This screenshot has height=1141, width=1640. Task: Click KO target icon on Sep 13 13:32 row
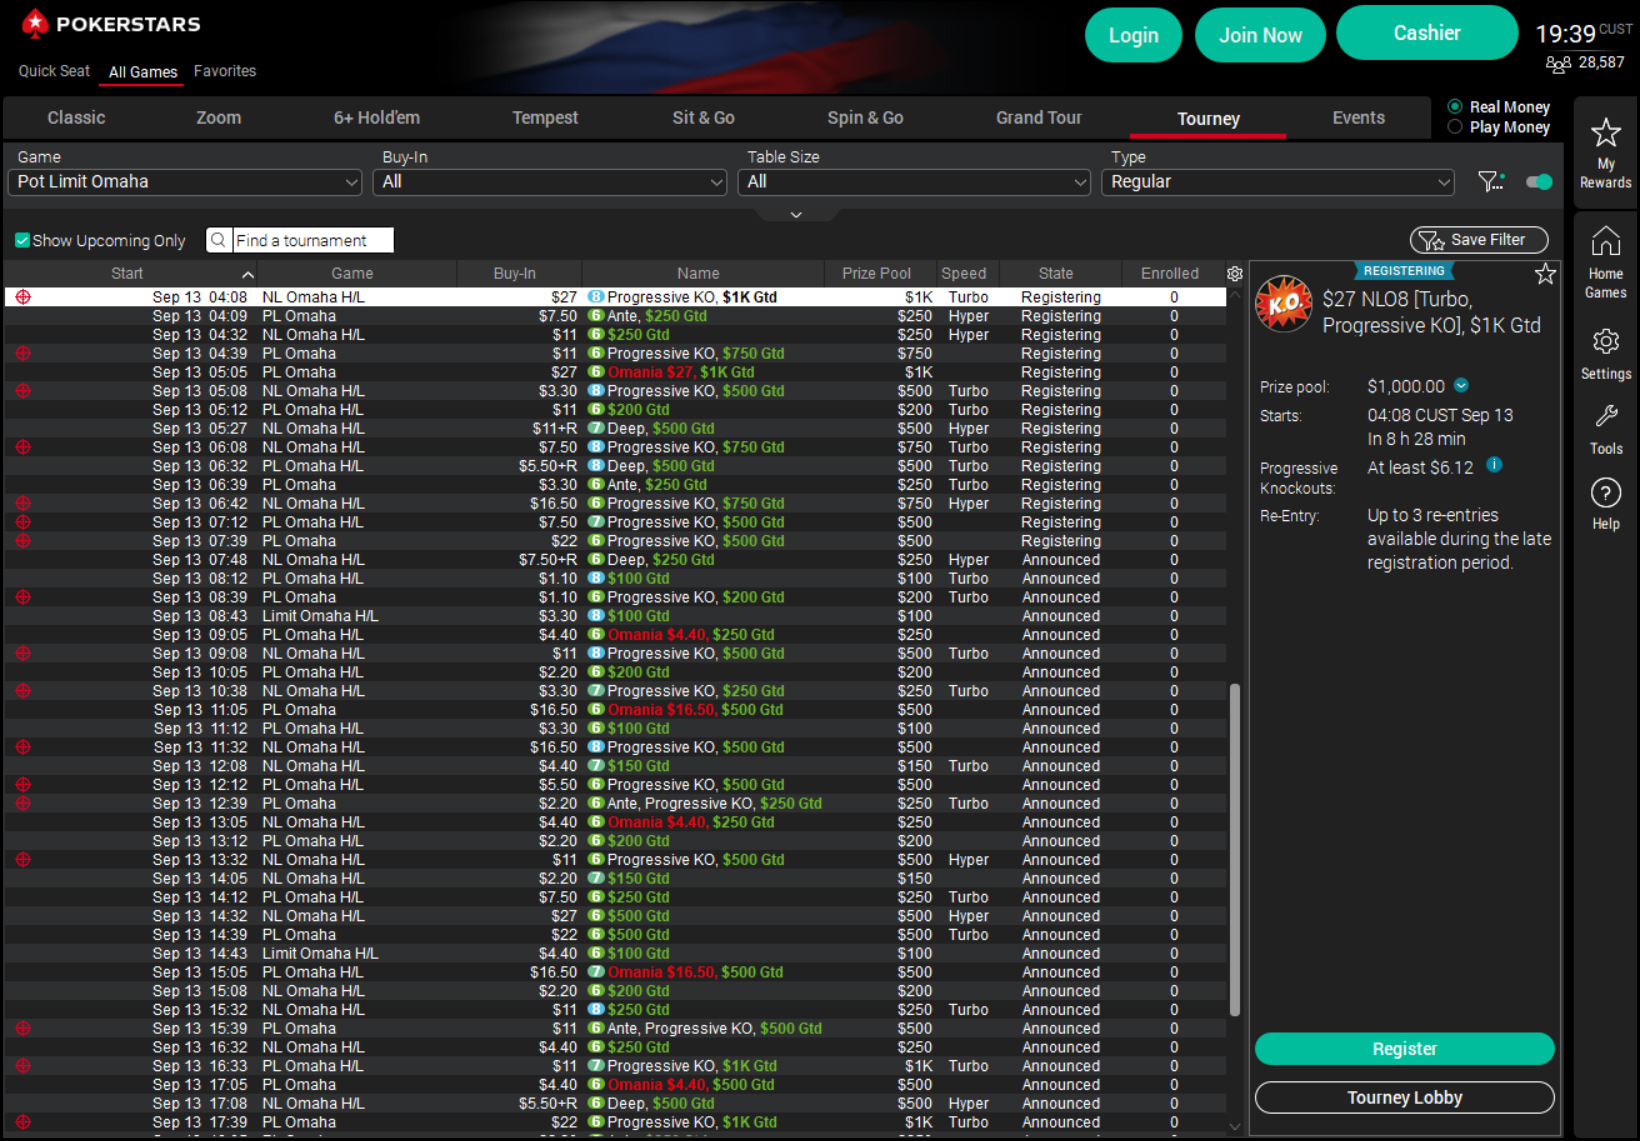(x=23, y=860)
